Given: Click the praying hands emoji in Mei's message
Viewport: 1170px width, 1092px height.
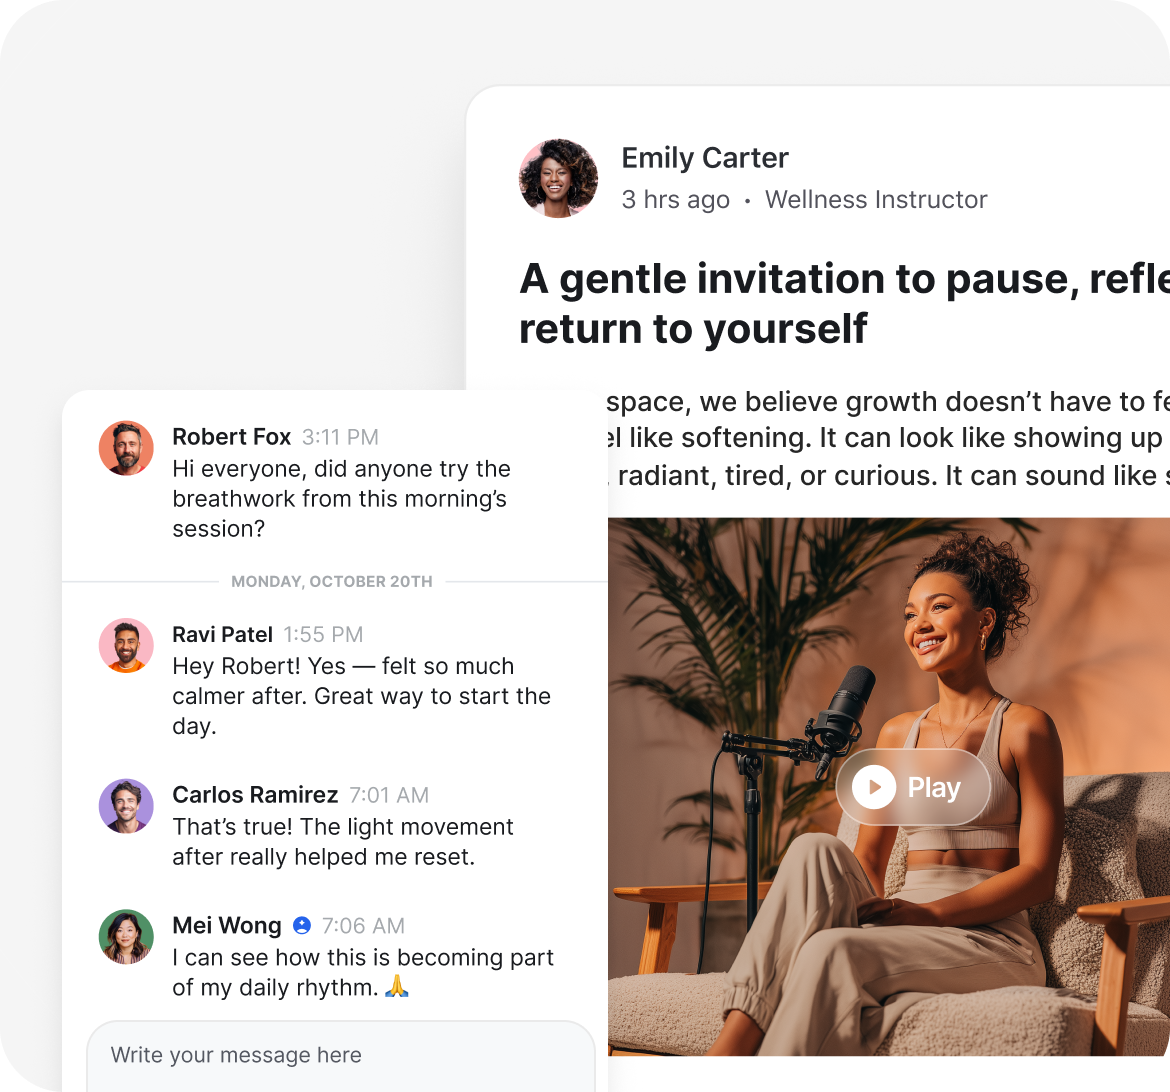Looking at the screenshot, I should 397,987.
